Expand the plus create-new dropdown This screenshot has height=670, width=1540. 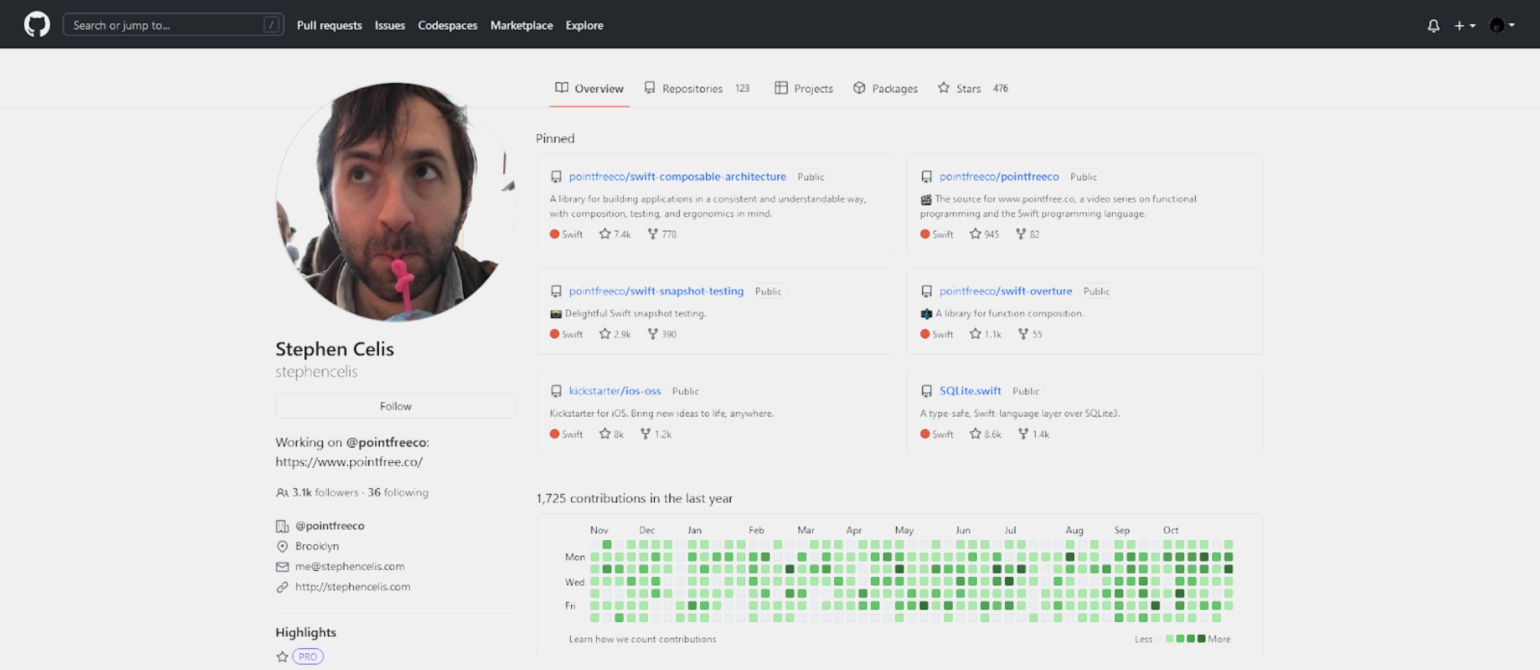(1465, 26)
